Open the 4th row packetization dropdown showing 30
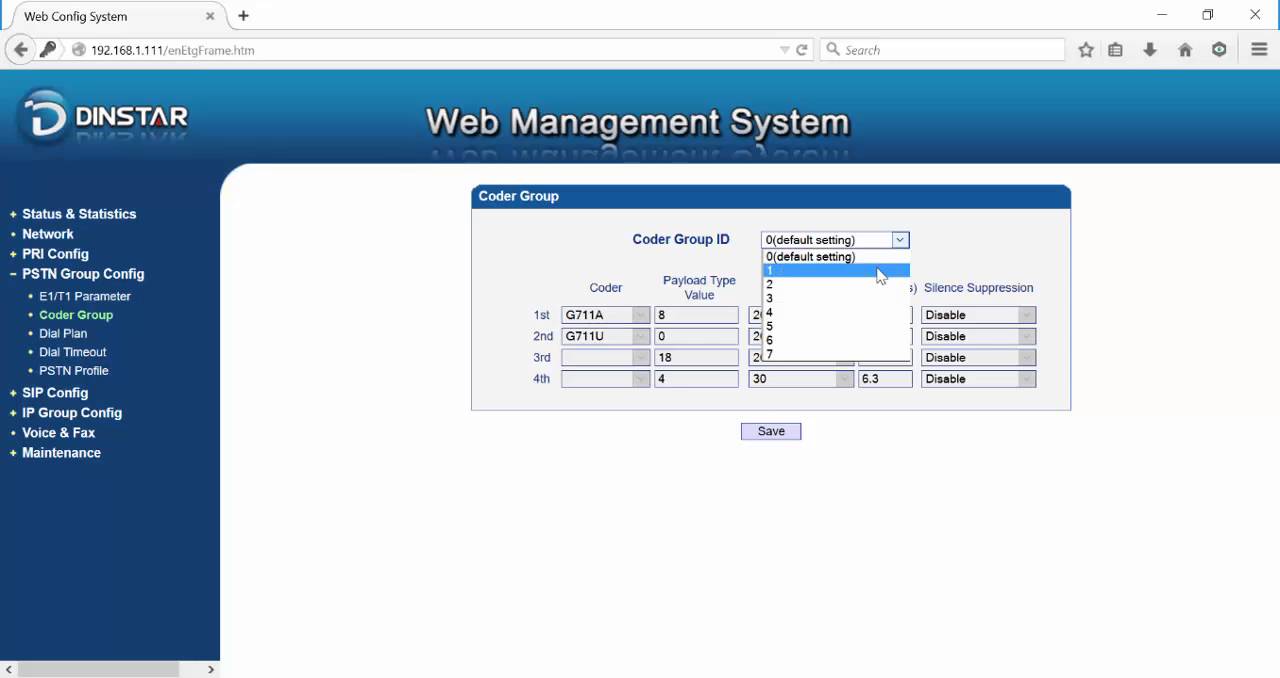 coord(801,379)
